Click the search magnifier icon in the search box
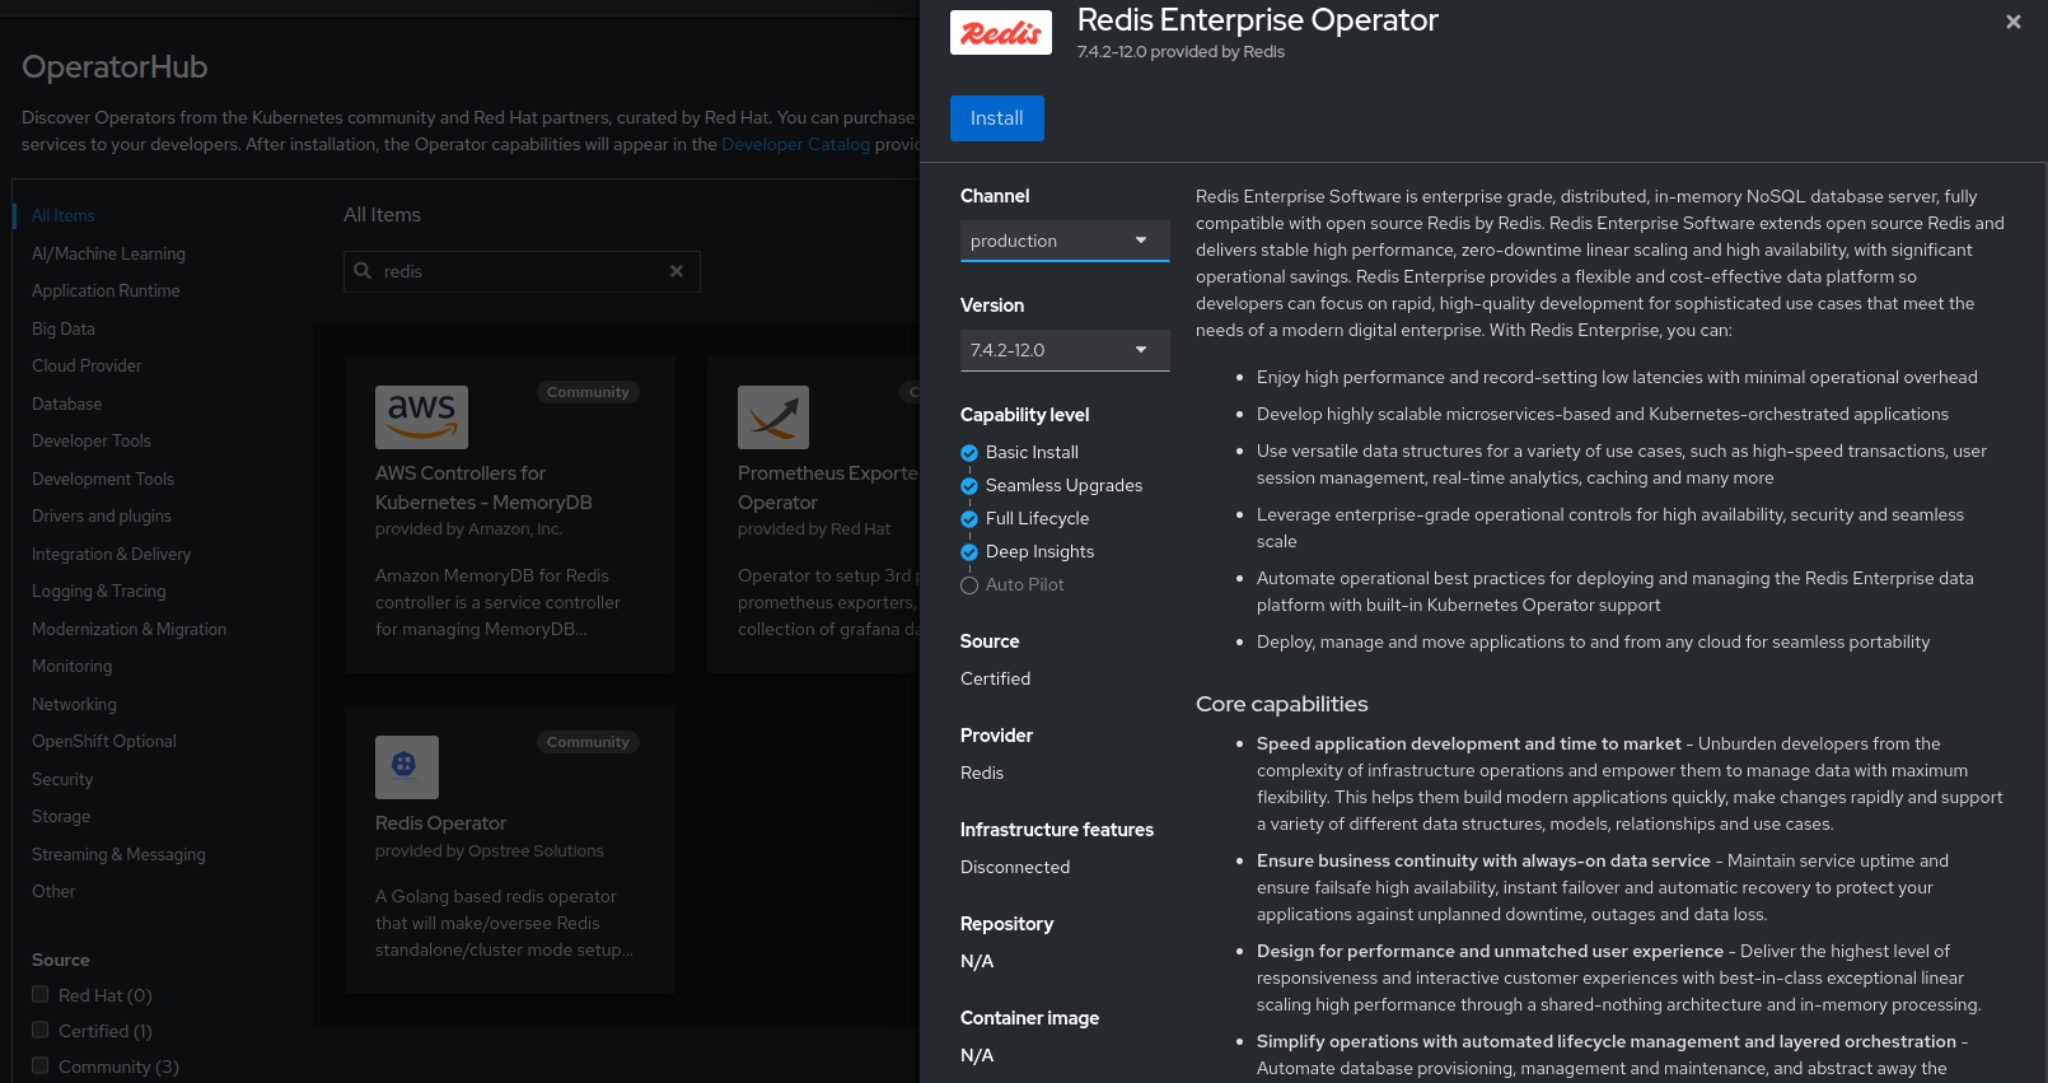Viewport: 2048px width, 1083px height. click(364, 271)
